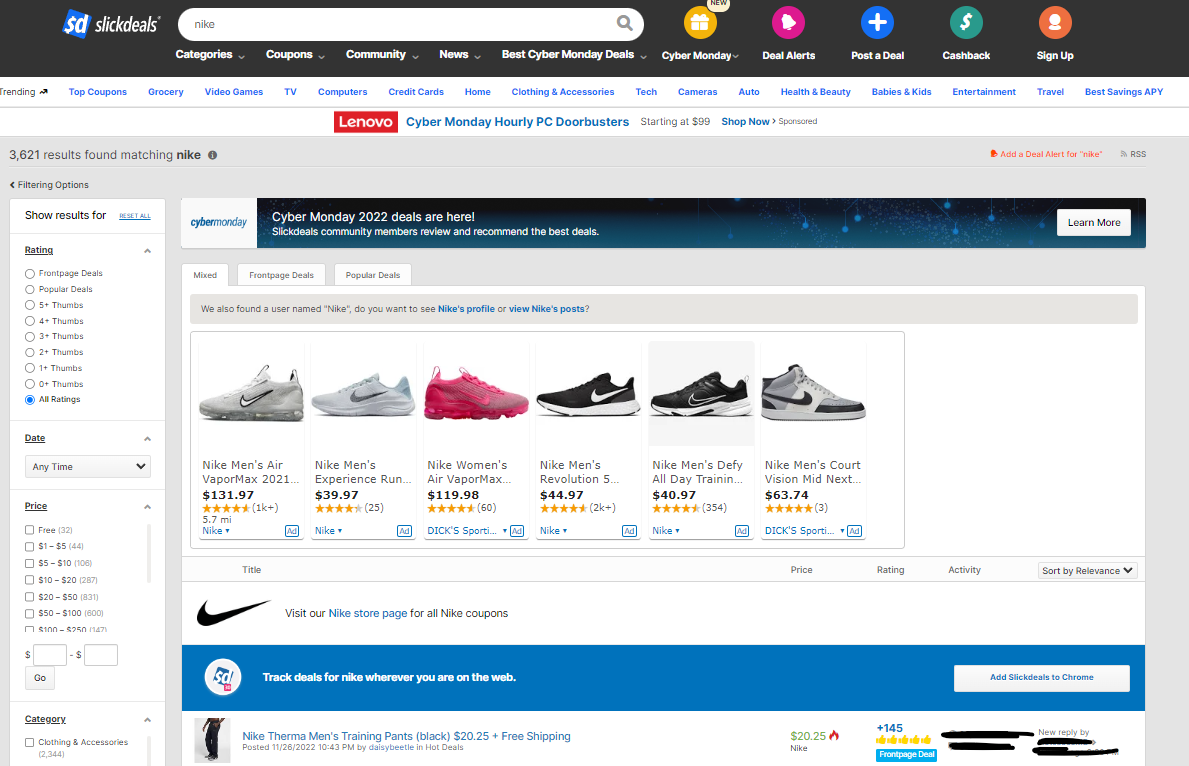This screenshot has width=1189, height=766.
Task: Click the minimum price input field
Action: click(x=50, y=655)
